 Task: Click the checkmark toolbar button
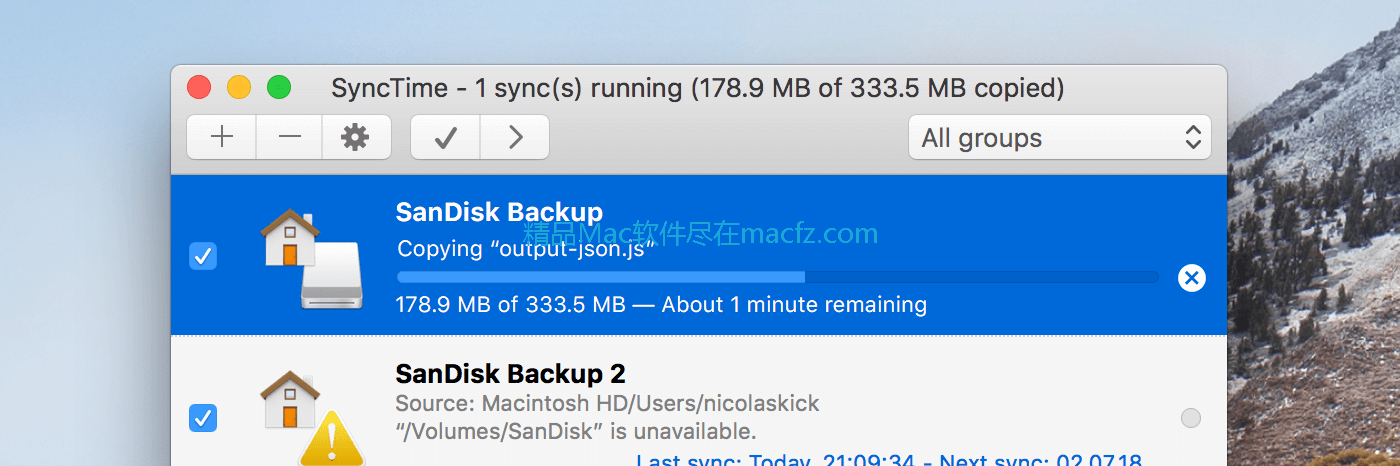click(x=446, y=137)
